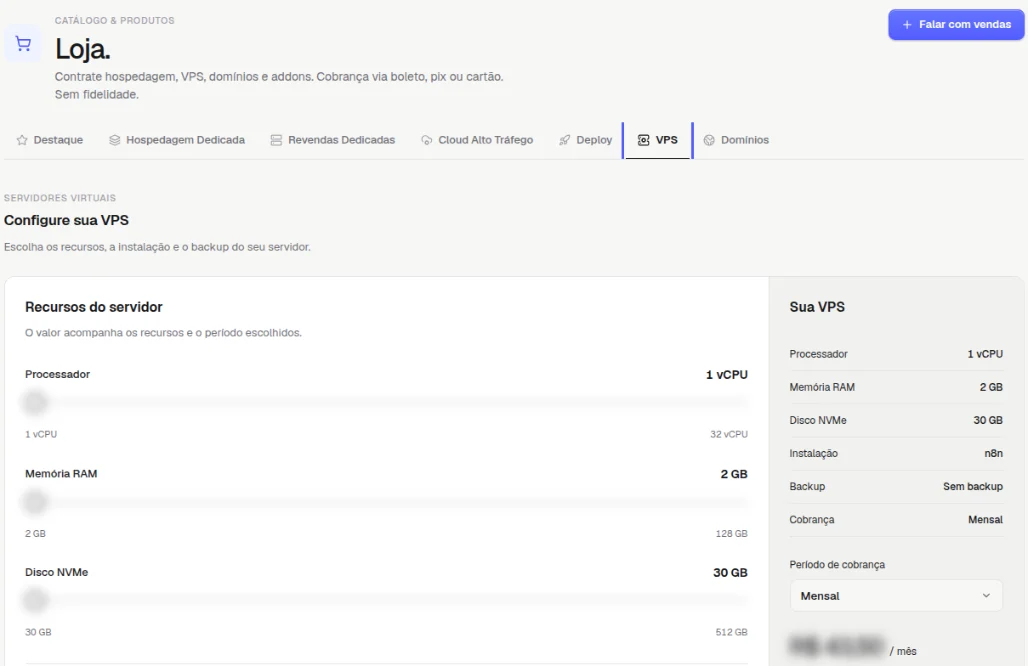The height and width of the screenshot is (666, 1028).
Task: Click the globe icon on Domínios tab
Action: 709,140
